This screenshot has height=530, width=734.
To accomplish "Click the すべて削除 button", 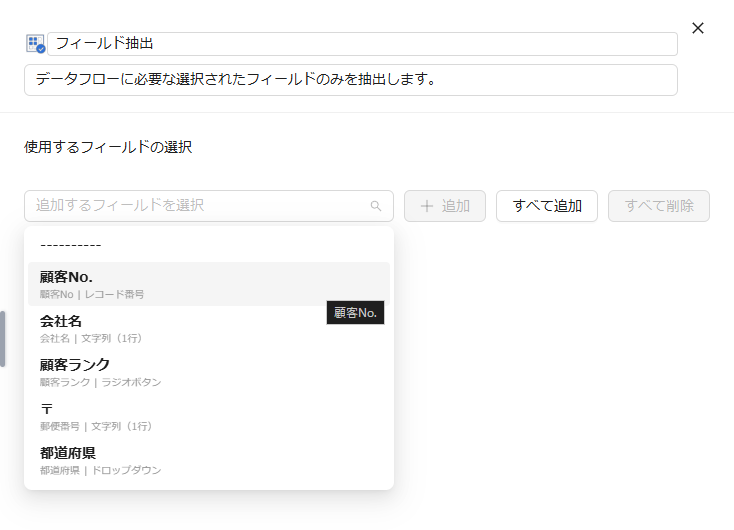I will pyautogui.click(x=659, y=206).
